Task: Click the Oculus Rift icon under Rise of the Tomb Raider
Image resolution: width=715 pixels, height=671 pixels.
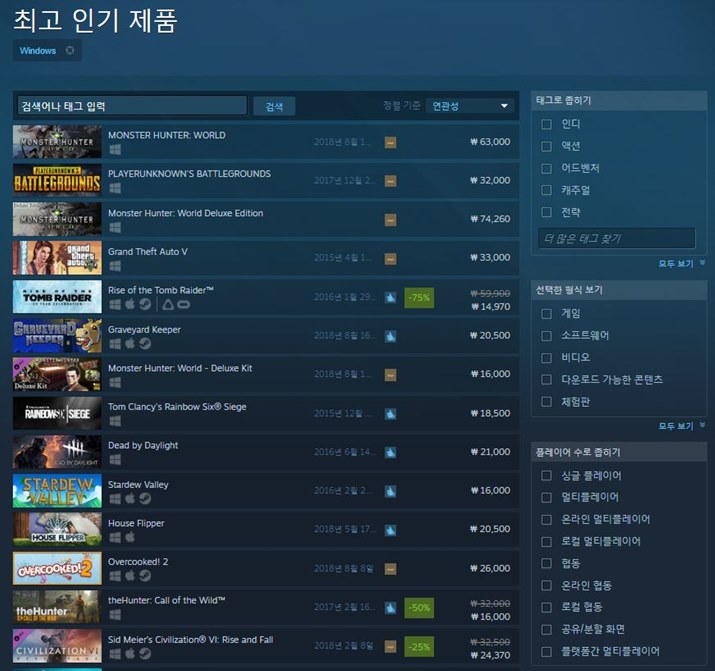Action: coord(184,304)
